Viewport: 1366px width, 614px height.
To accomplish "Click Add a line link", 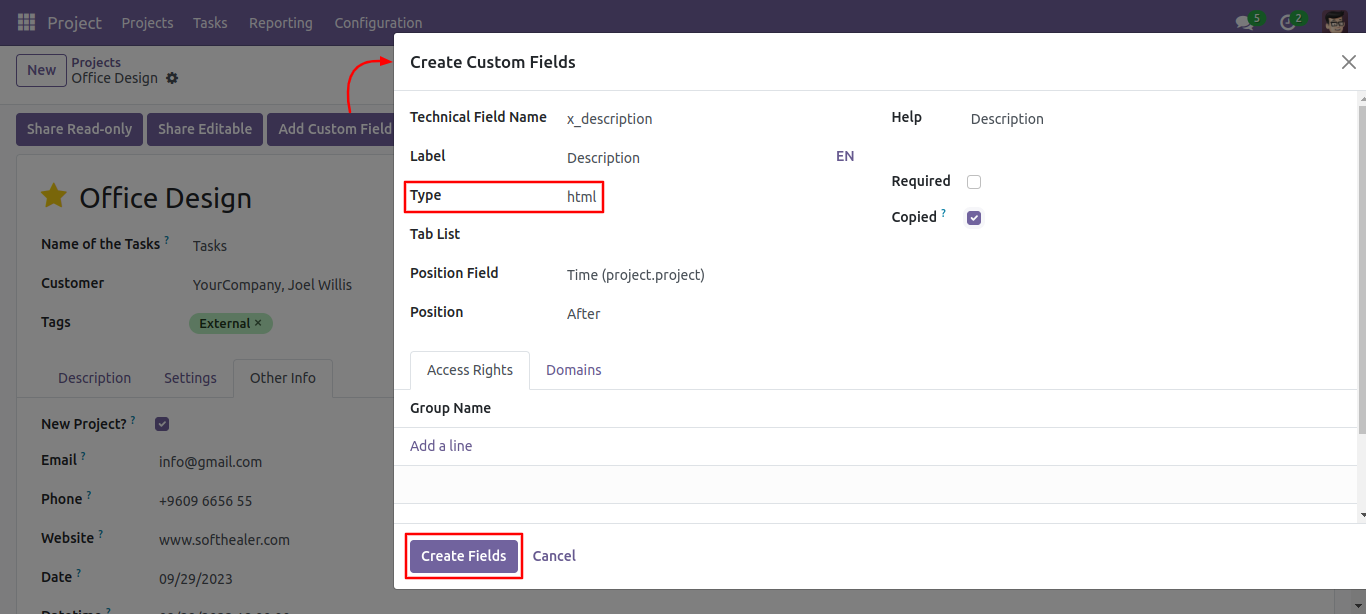I will point(441,446).
